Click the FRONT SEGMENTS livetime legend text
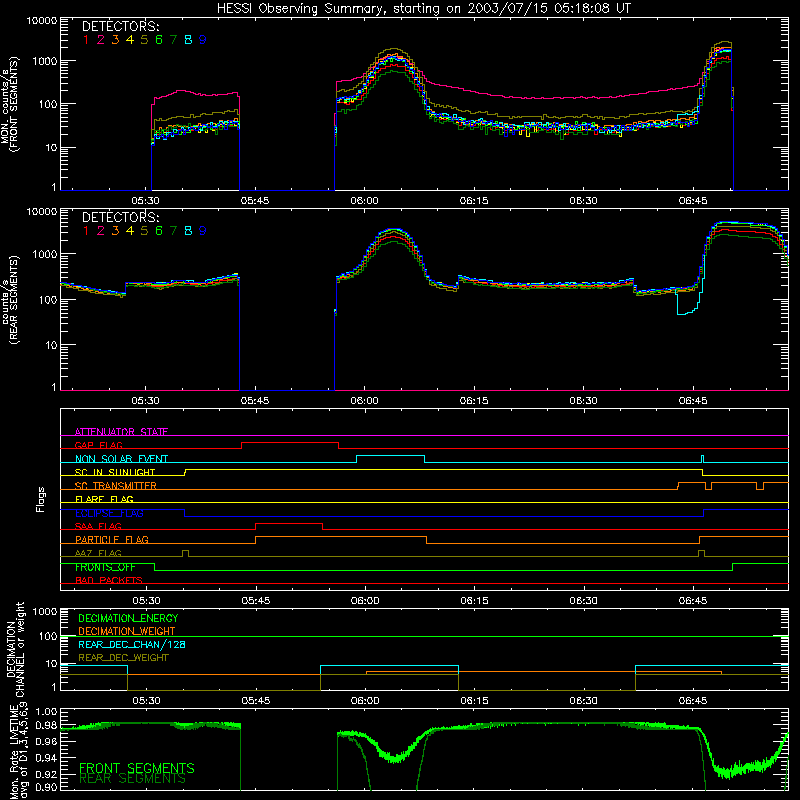800x800 pixels. click(137, 768)
